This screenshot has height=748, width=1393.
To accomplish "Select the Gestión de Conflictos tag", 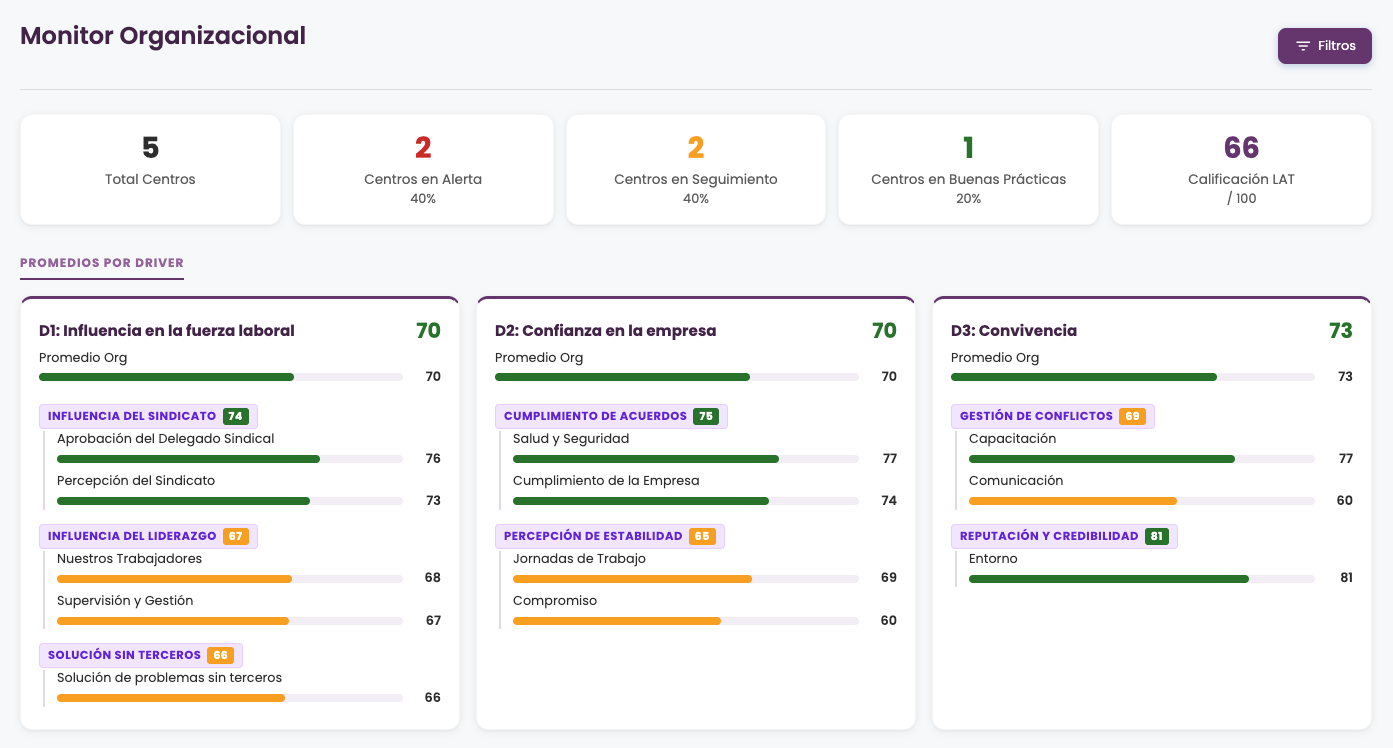I will point(1053,416).
